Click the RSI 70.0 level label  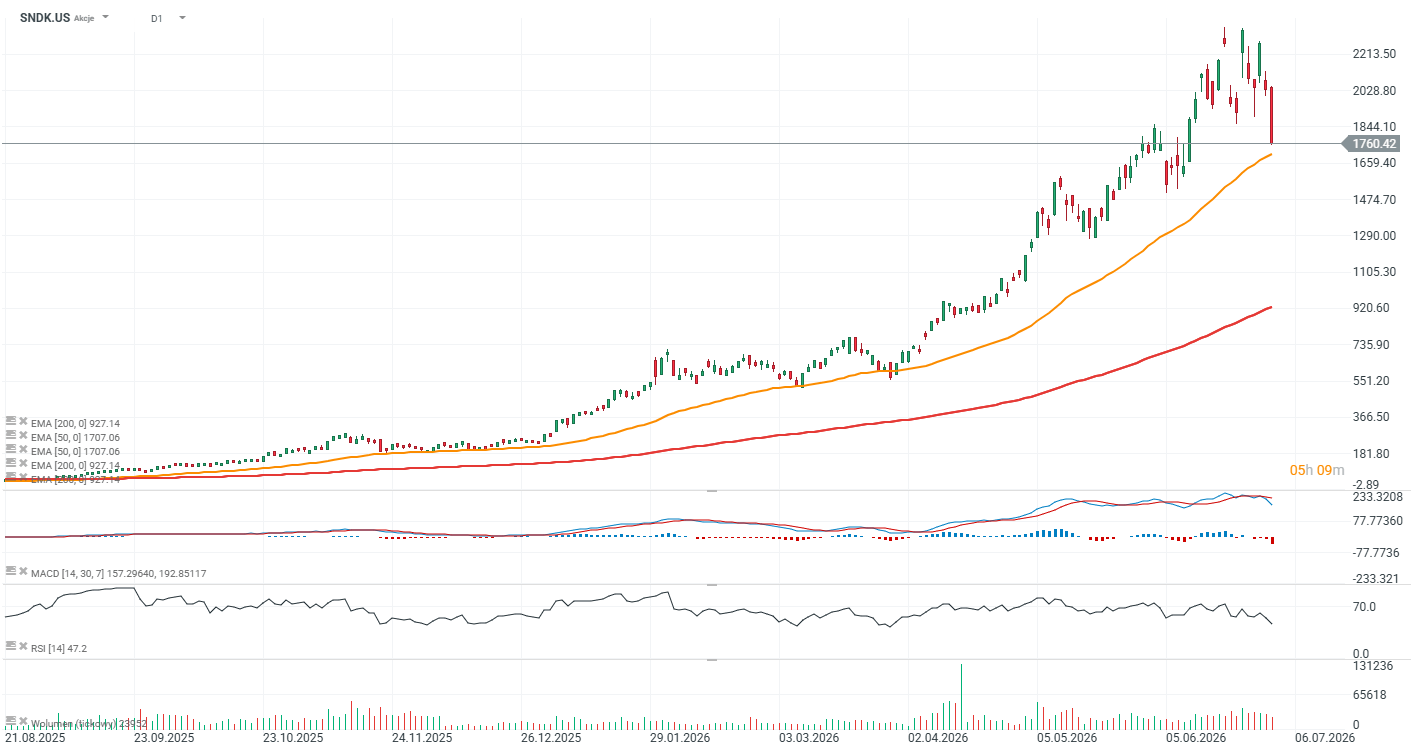tap(1364, 606)
